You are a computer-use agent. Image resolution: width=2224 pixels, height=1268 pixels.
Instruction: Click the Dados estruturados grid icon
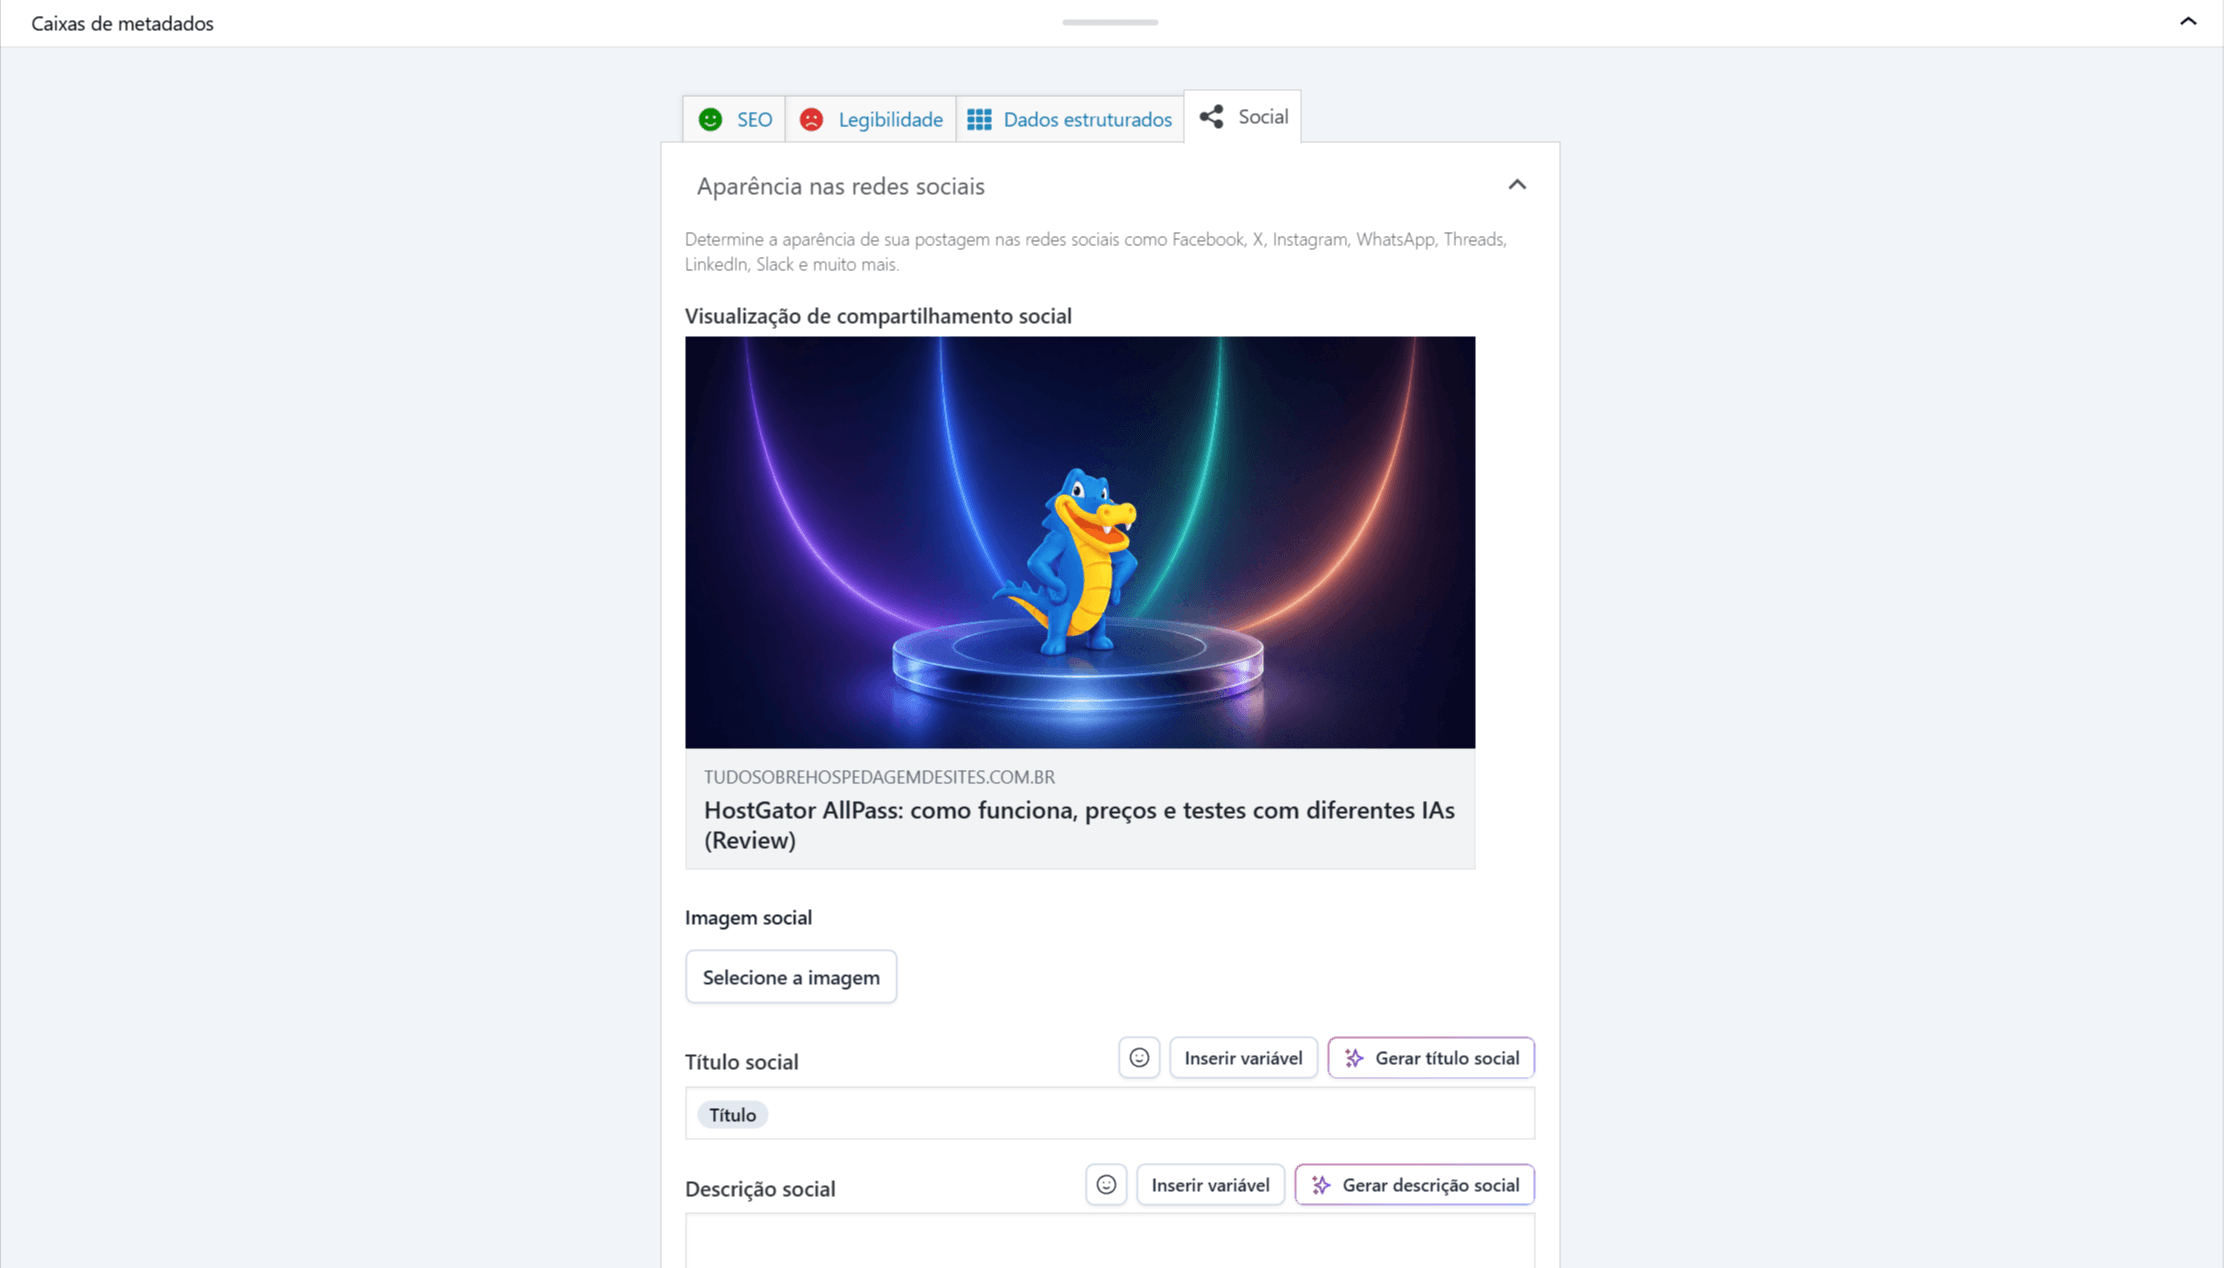[979, 119]
